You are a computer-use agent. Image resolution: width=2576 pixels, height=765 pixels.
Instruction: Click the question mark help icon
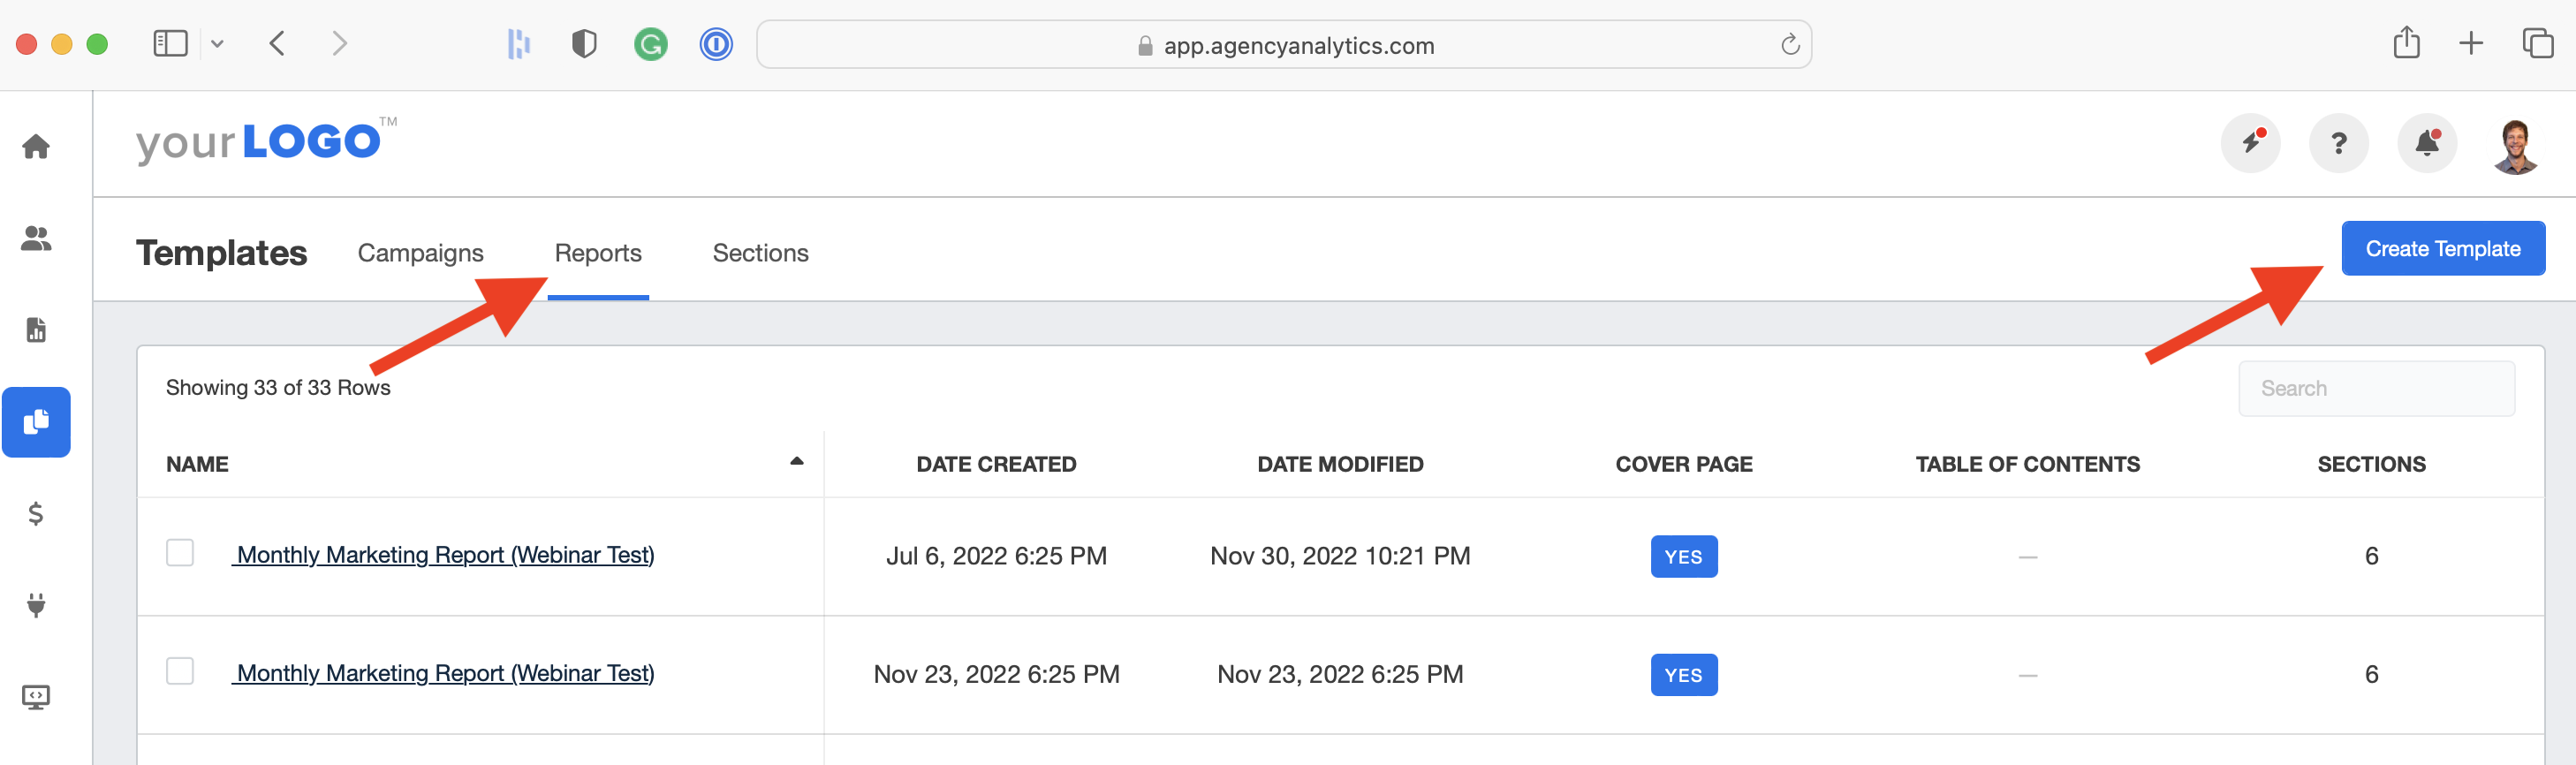coord(2338,144)
